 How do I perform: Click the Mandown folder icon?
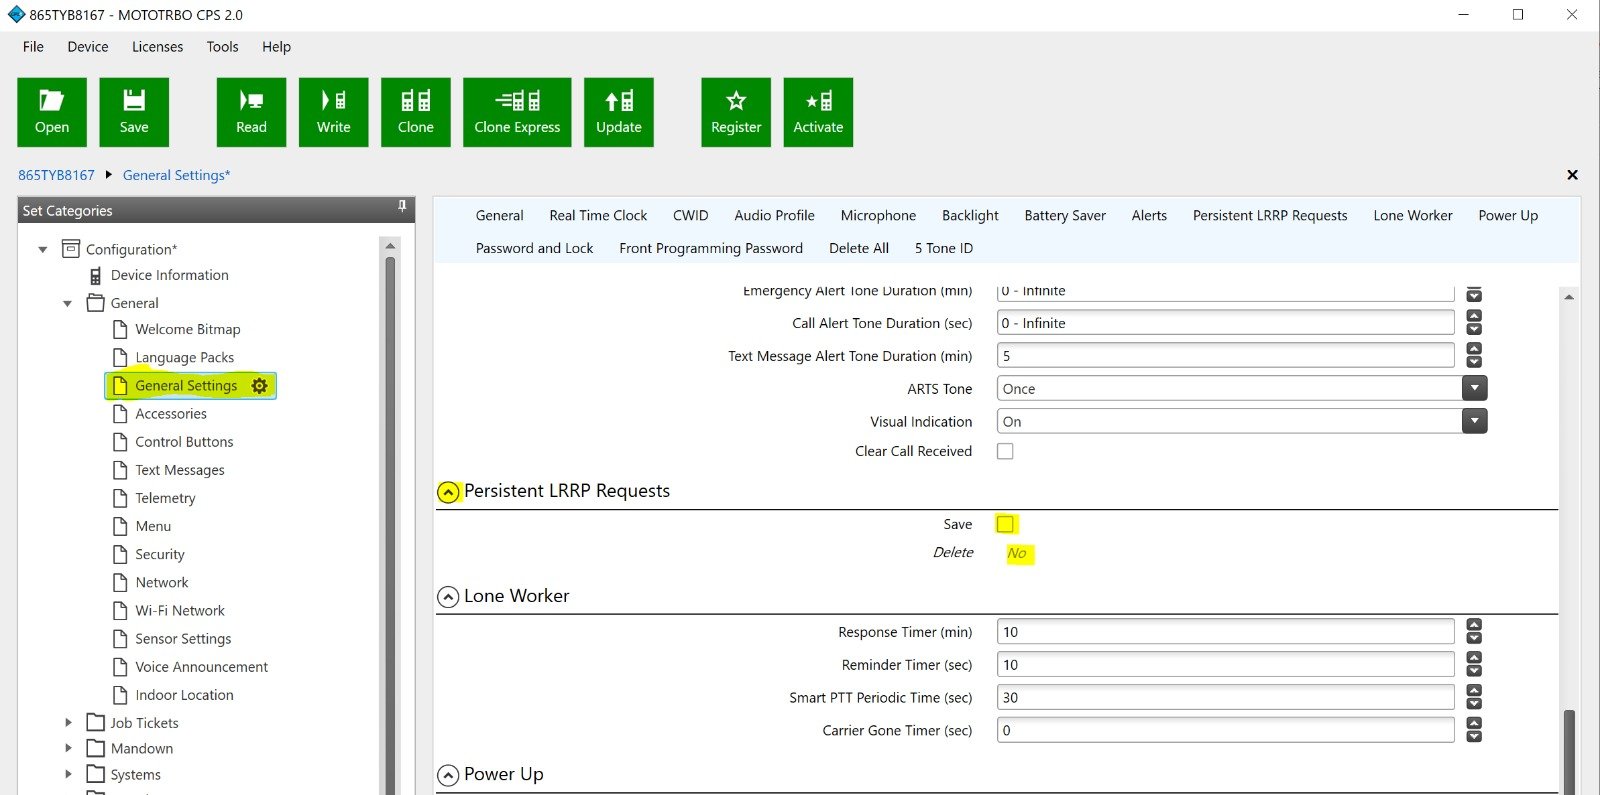click(96, 748)
